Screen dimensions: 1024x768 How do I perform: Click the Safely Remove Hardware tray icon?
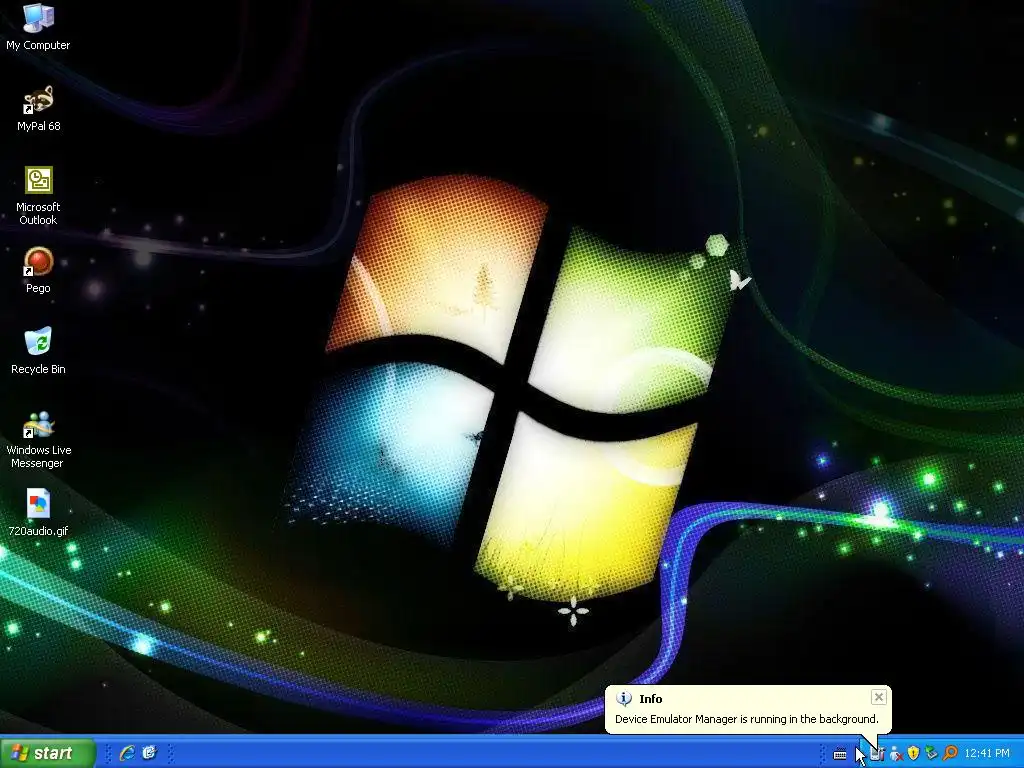point(932,754)
